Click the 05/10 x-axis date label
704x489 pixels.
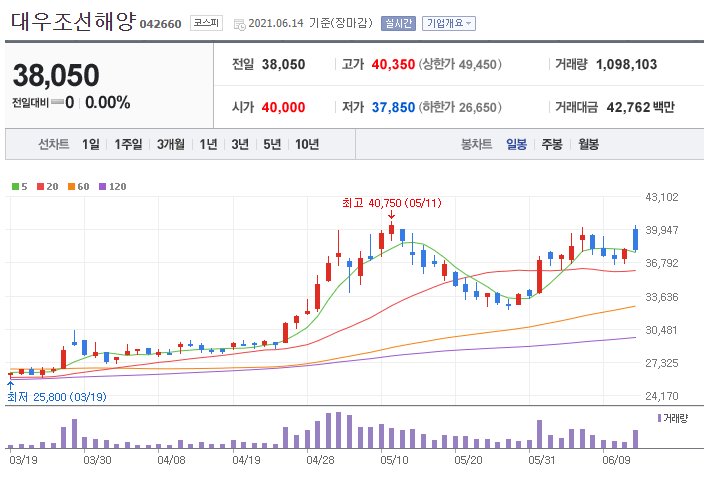(x=394, y=460)
